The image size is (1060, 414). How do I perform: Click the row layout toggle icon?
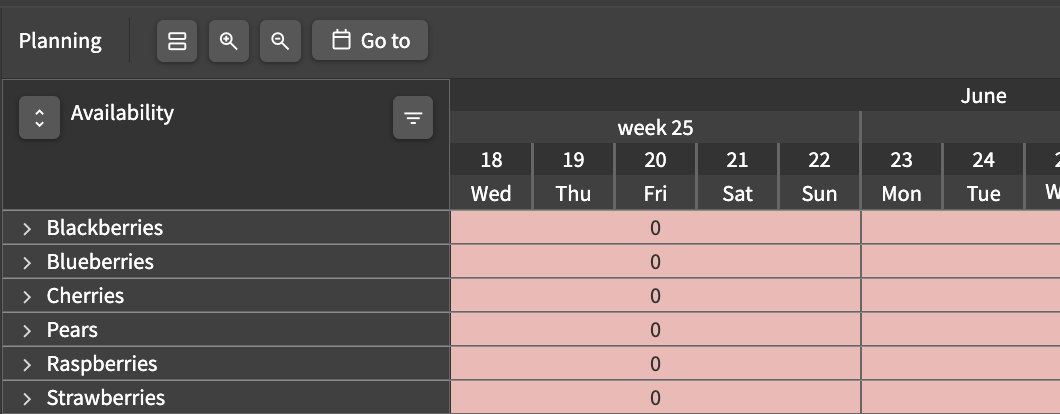tap(177, 41)
